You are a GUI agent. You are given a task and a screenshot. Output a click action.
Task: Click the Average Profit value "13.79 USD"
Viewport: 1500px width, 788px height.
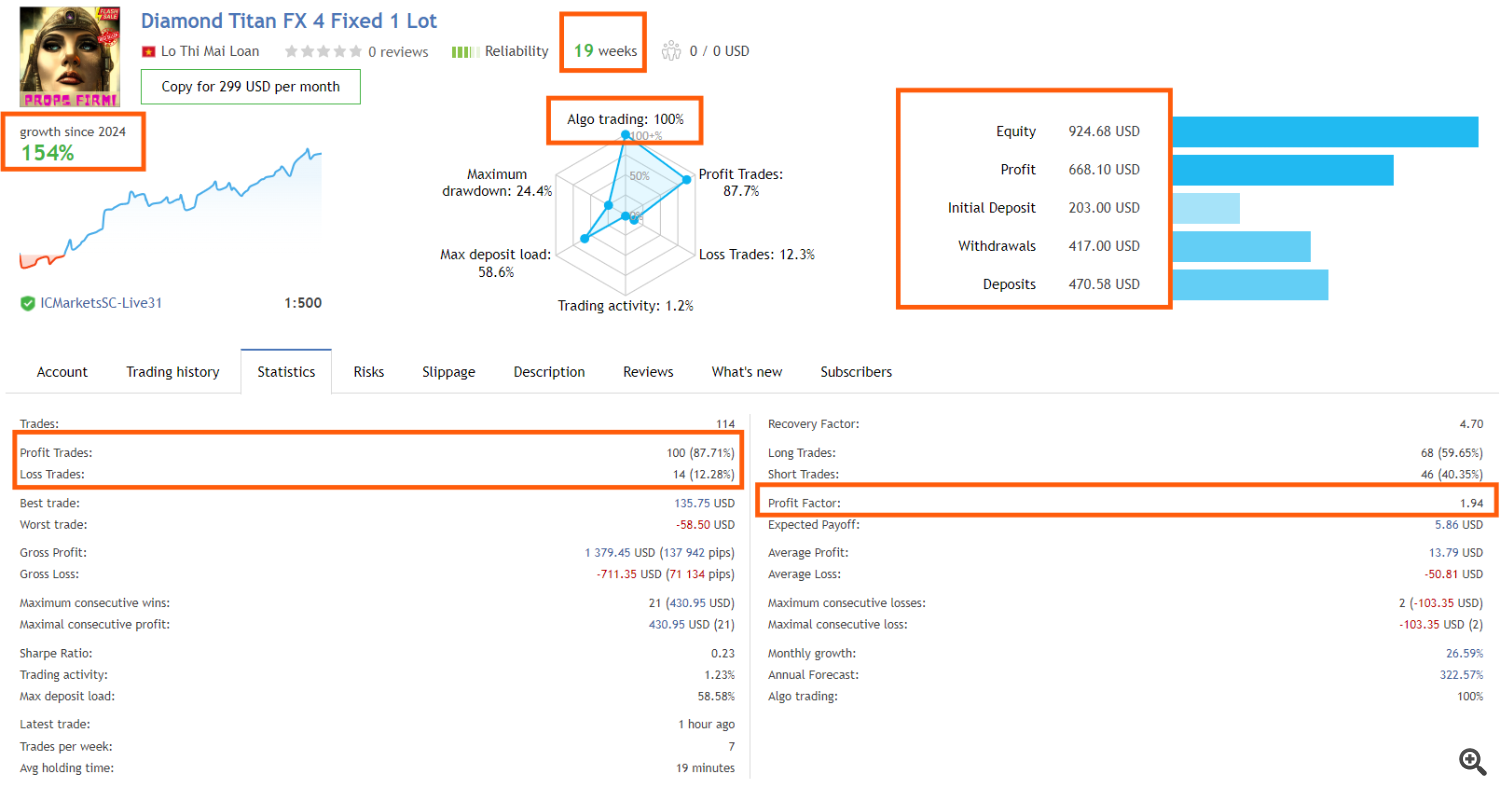tap(1455, 552)
